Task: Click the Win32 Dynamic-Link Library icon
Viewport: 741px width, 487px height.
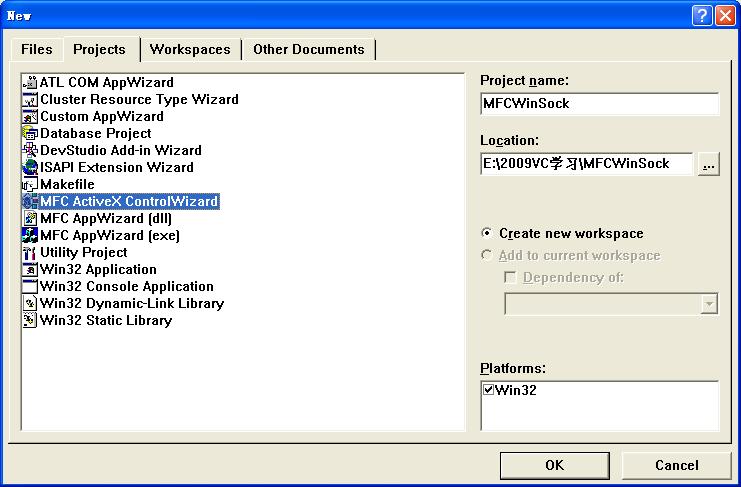Action: pos(30,303)
